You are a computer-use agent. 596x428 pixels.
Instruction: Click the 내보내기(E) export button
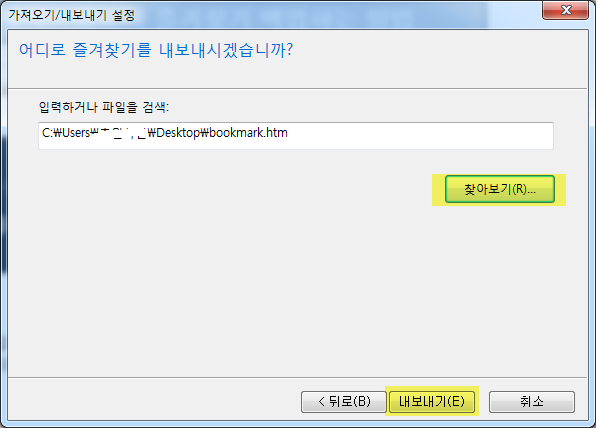[x=432, y=401]
